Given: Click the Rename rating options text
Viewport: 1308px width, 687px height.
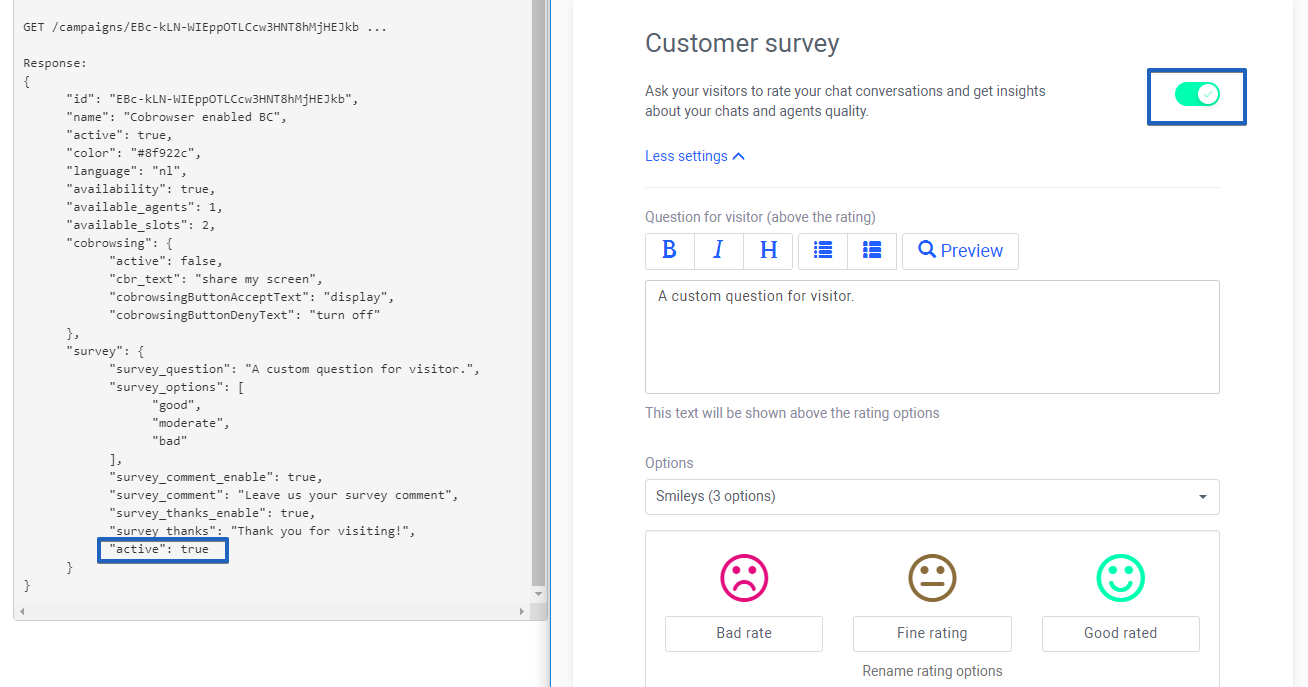Looking at the screenshot, I should coord(932,671).
